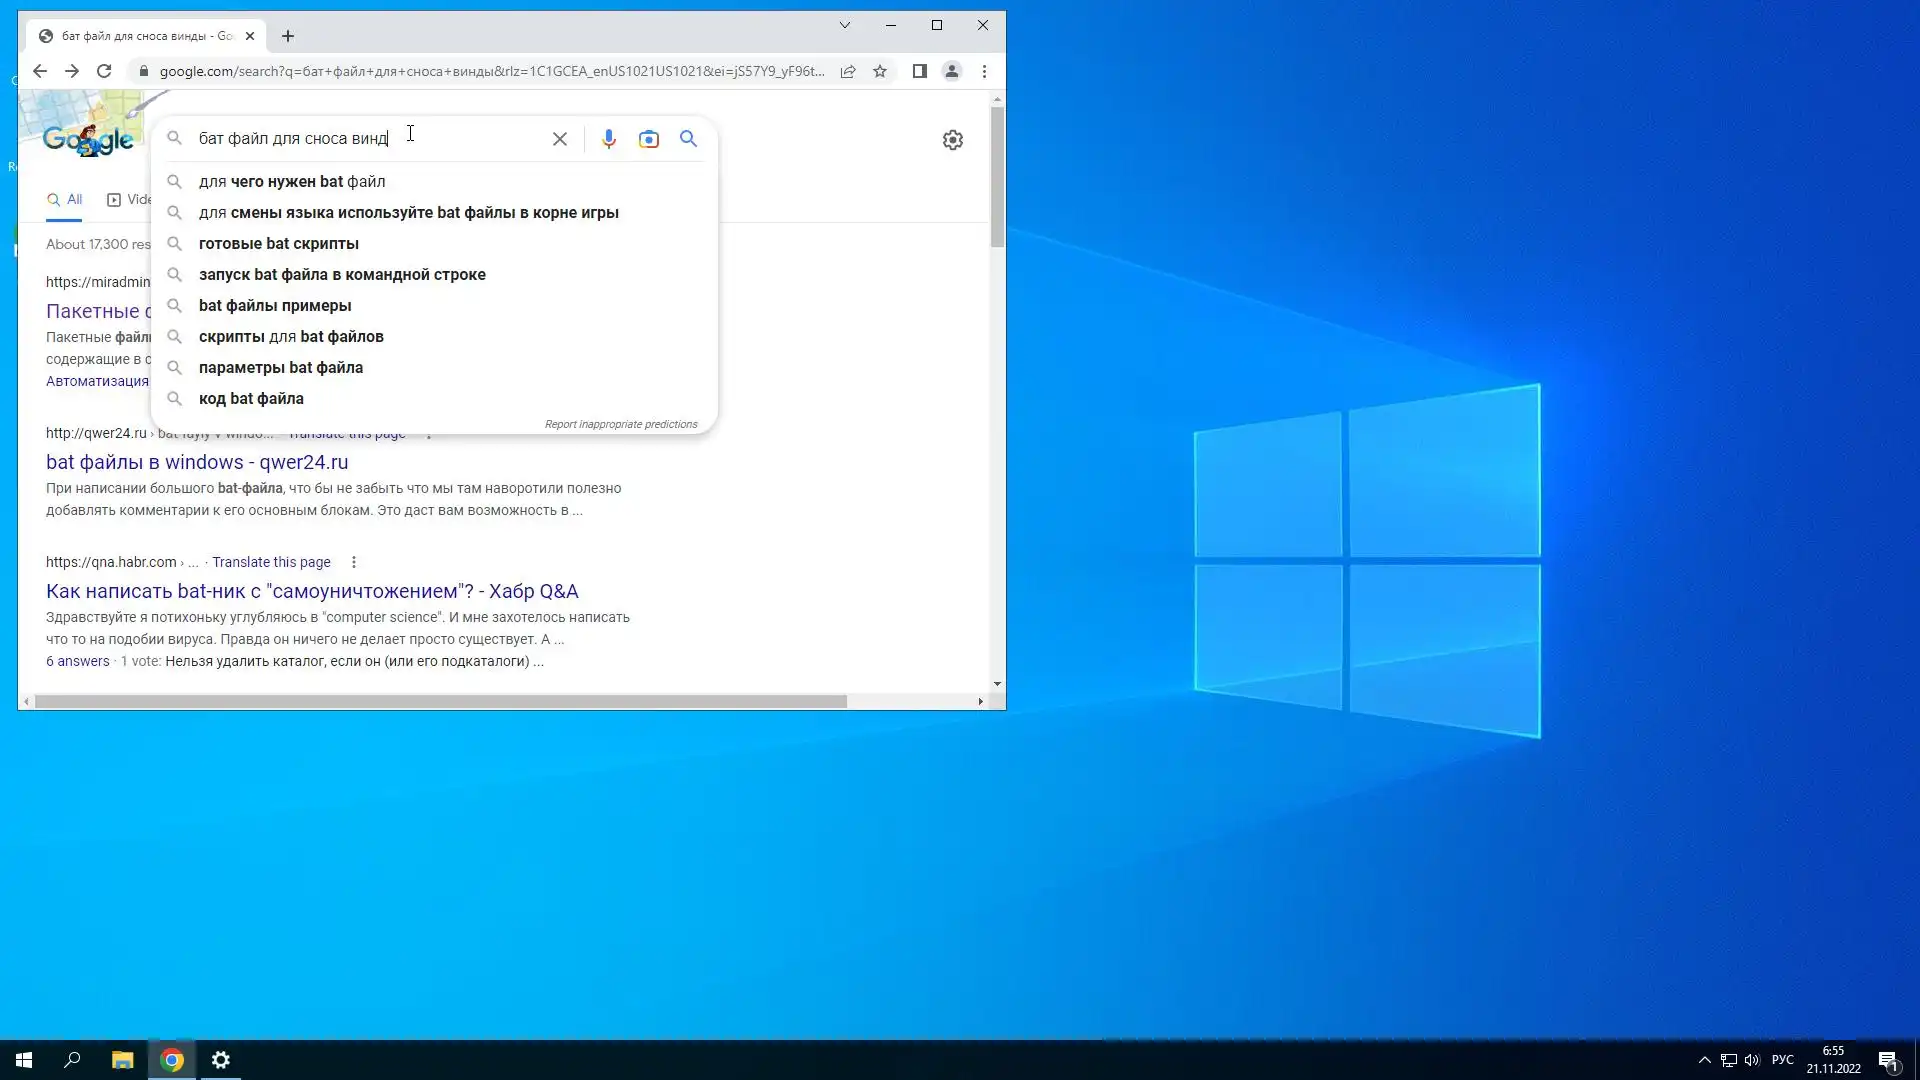1920x1080 pixels.
Task: Bookmark this page with the star icon
Action: pos(880,71)
